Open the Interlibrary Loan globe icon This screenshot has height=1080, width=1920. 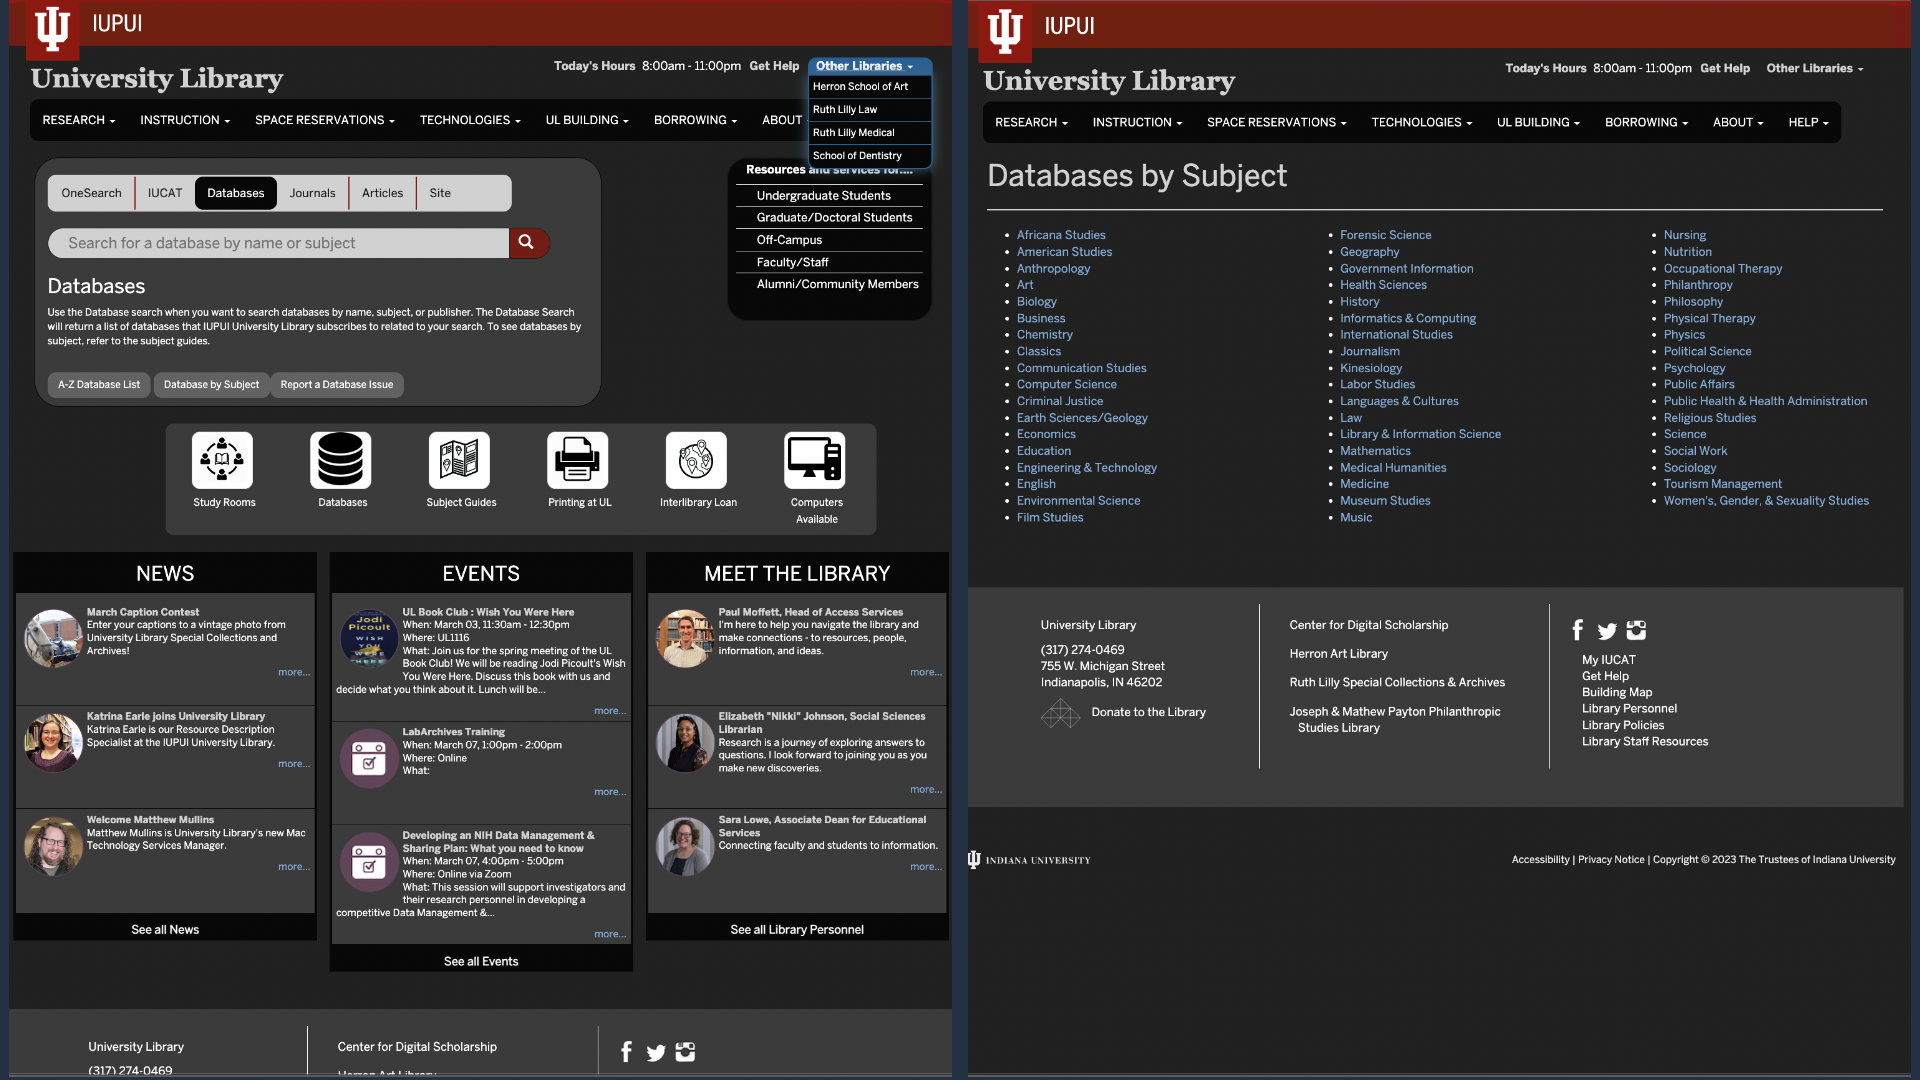point(696,461)
